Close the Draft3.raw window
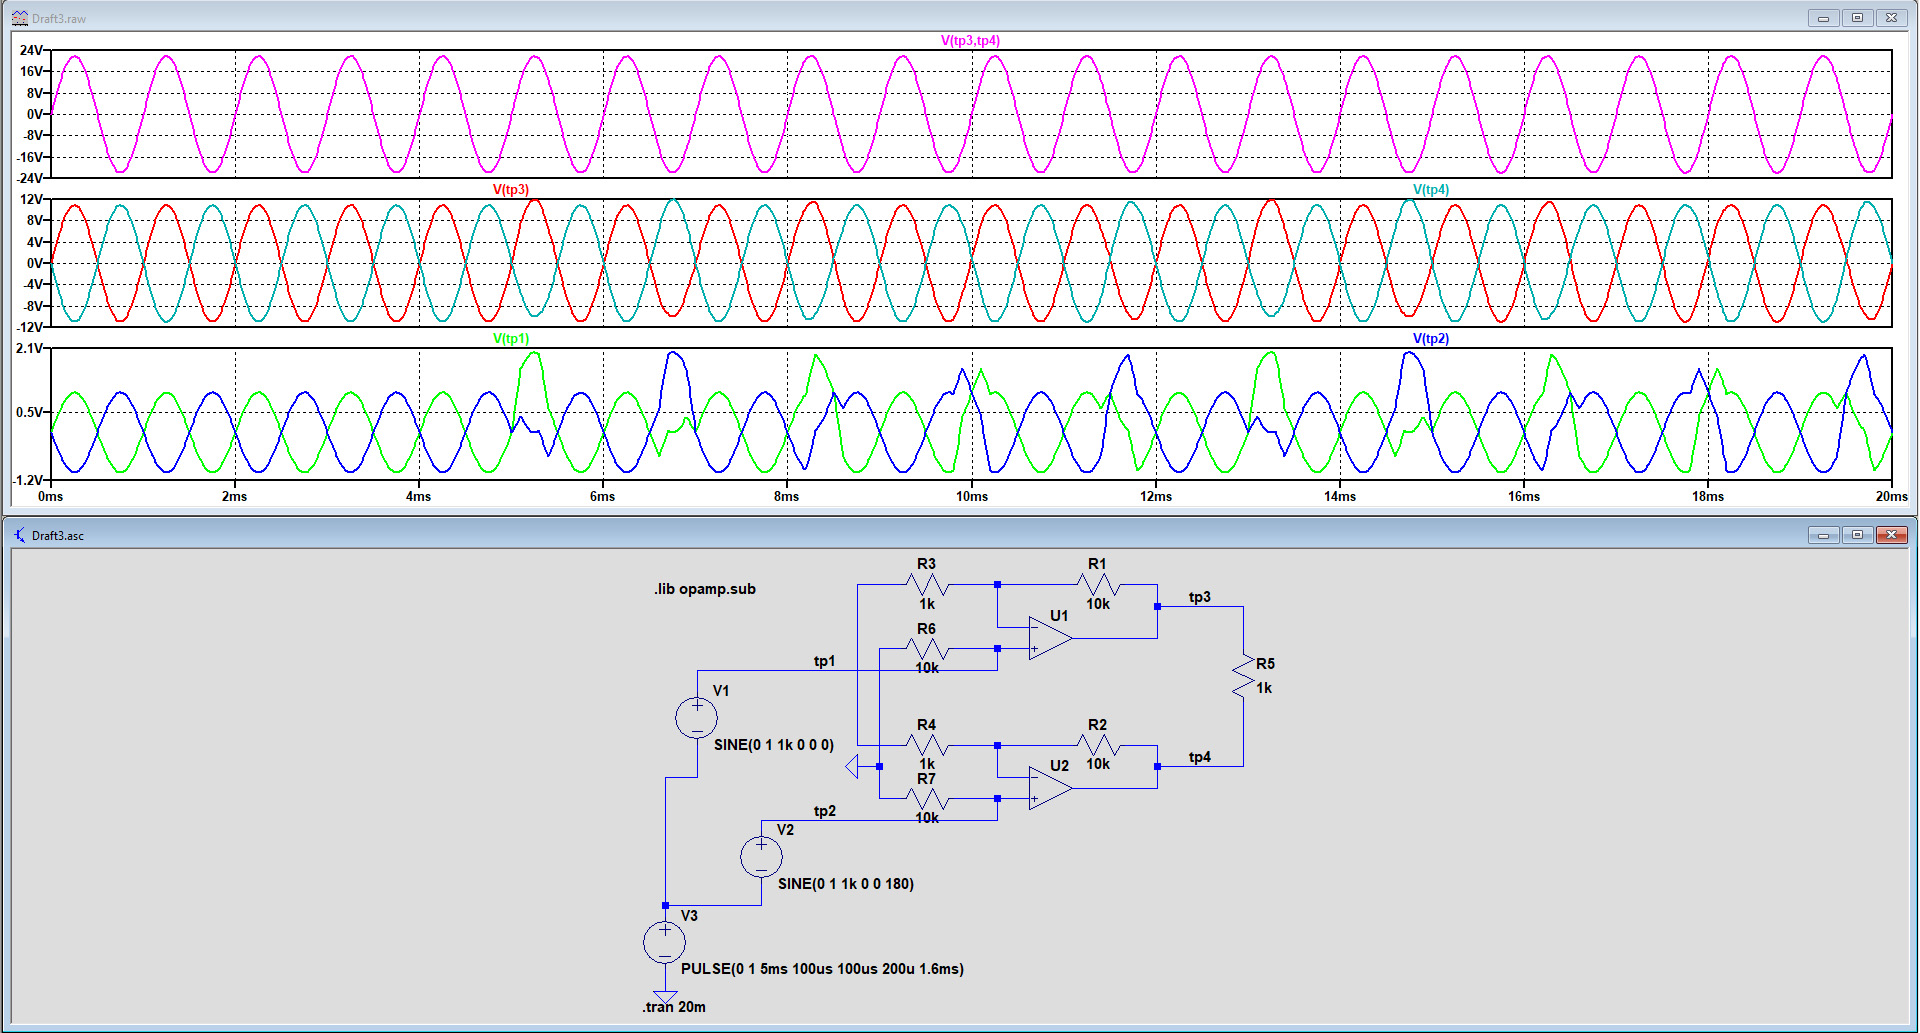Screen dimensions: 1920x1033 [x=1892, y=18]
